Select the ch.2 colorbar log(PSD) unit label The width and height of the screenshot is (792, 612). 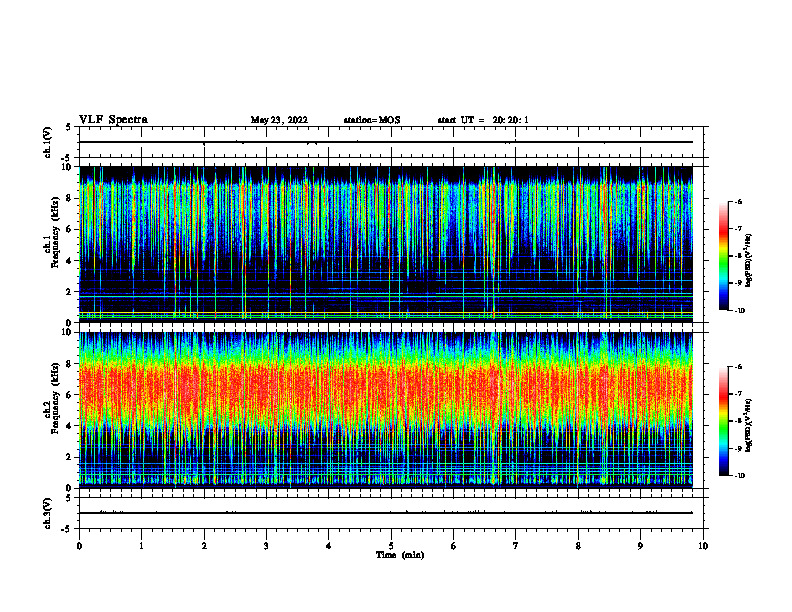tap(749, 425)
